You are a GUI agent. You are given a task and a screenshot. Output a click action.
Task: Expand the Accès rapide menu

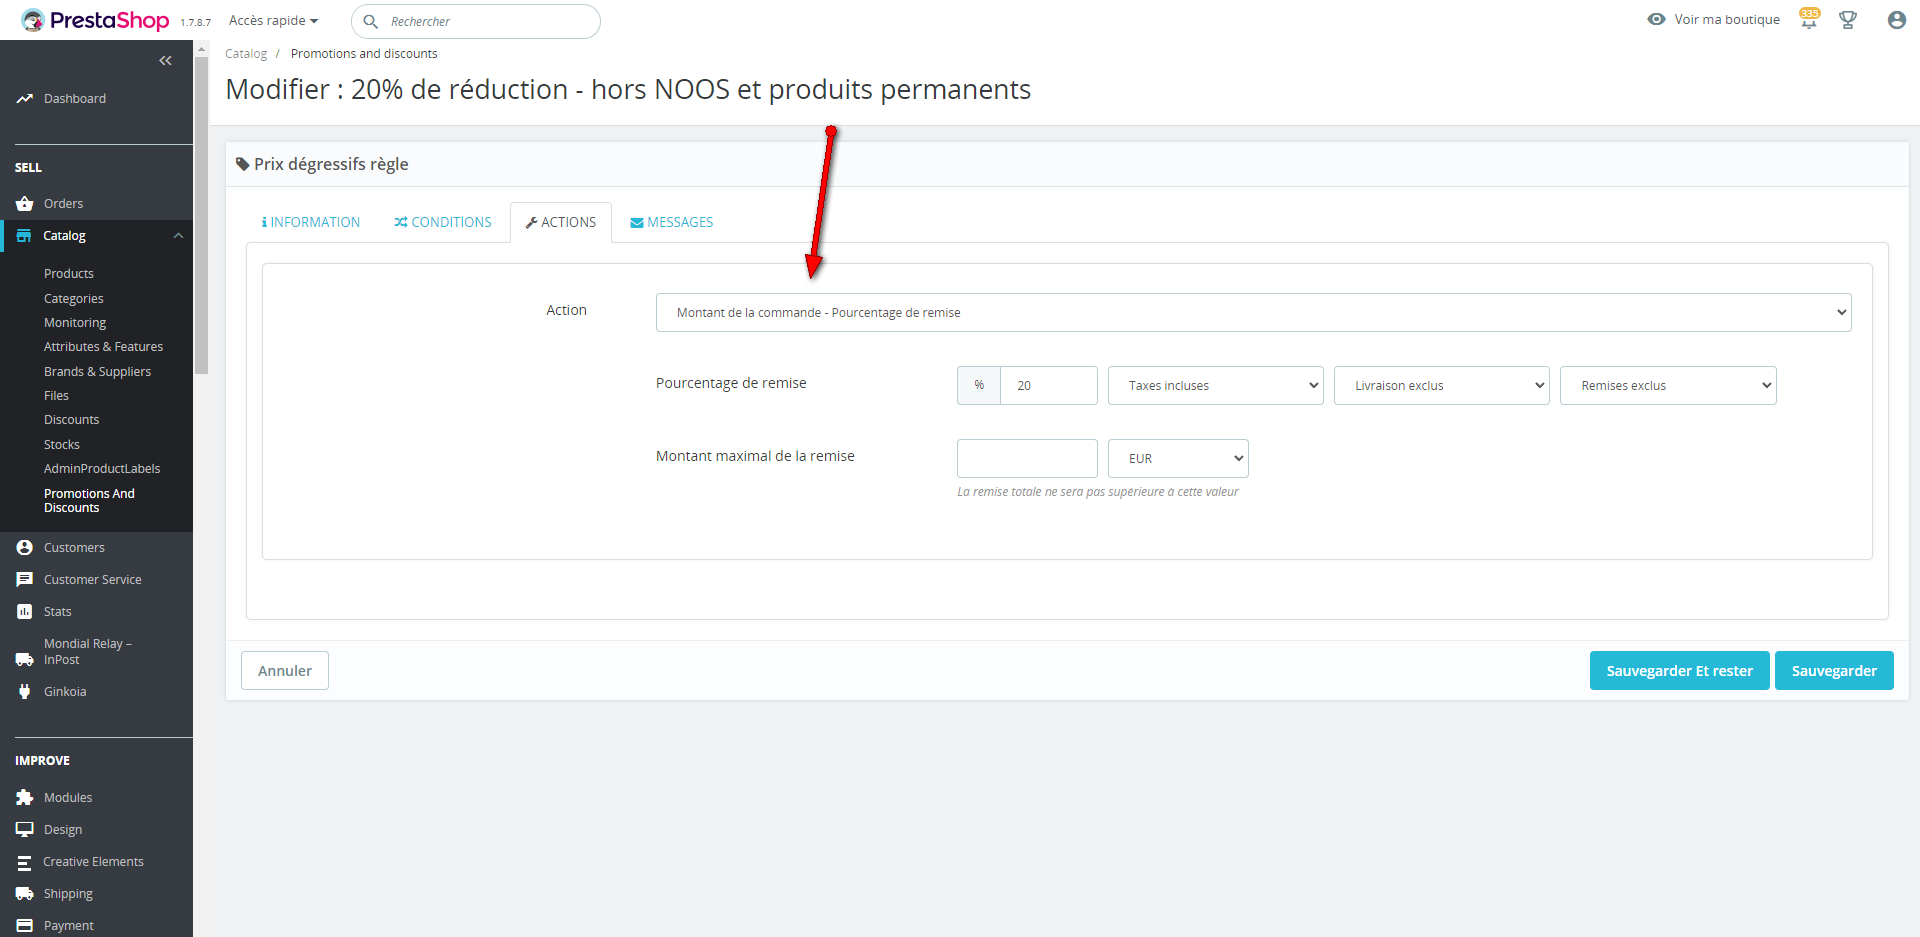[x=273, y=21]
